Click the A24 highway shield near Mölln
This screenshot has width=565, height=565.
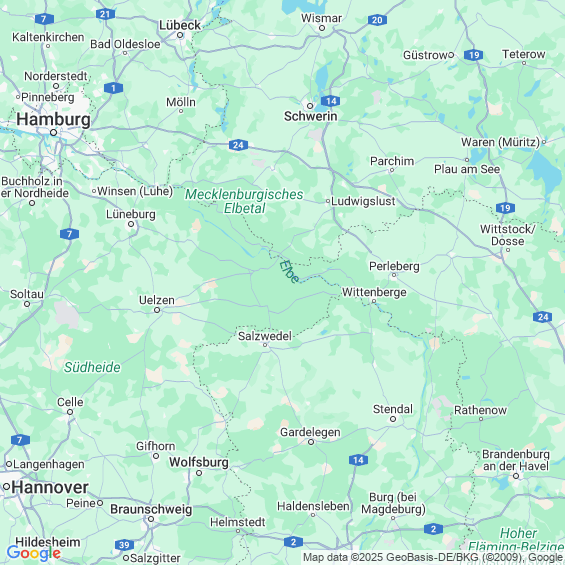click(238, 145)
